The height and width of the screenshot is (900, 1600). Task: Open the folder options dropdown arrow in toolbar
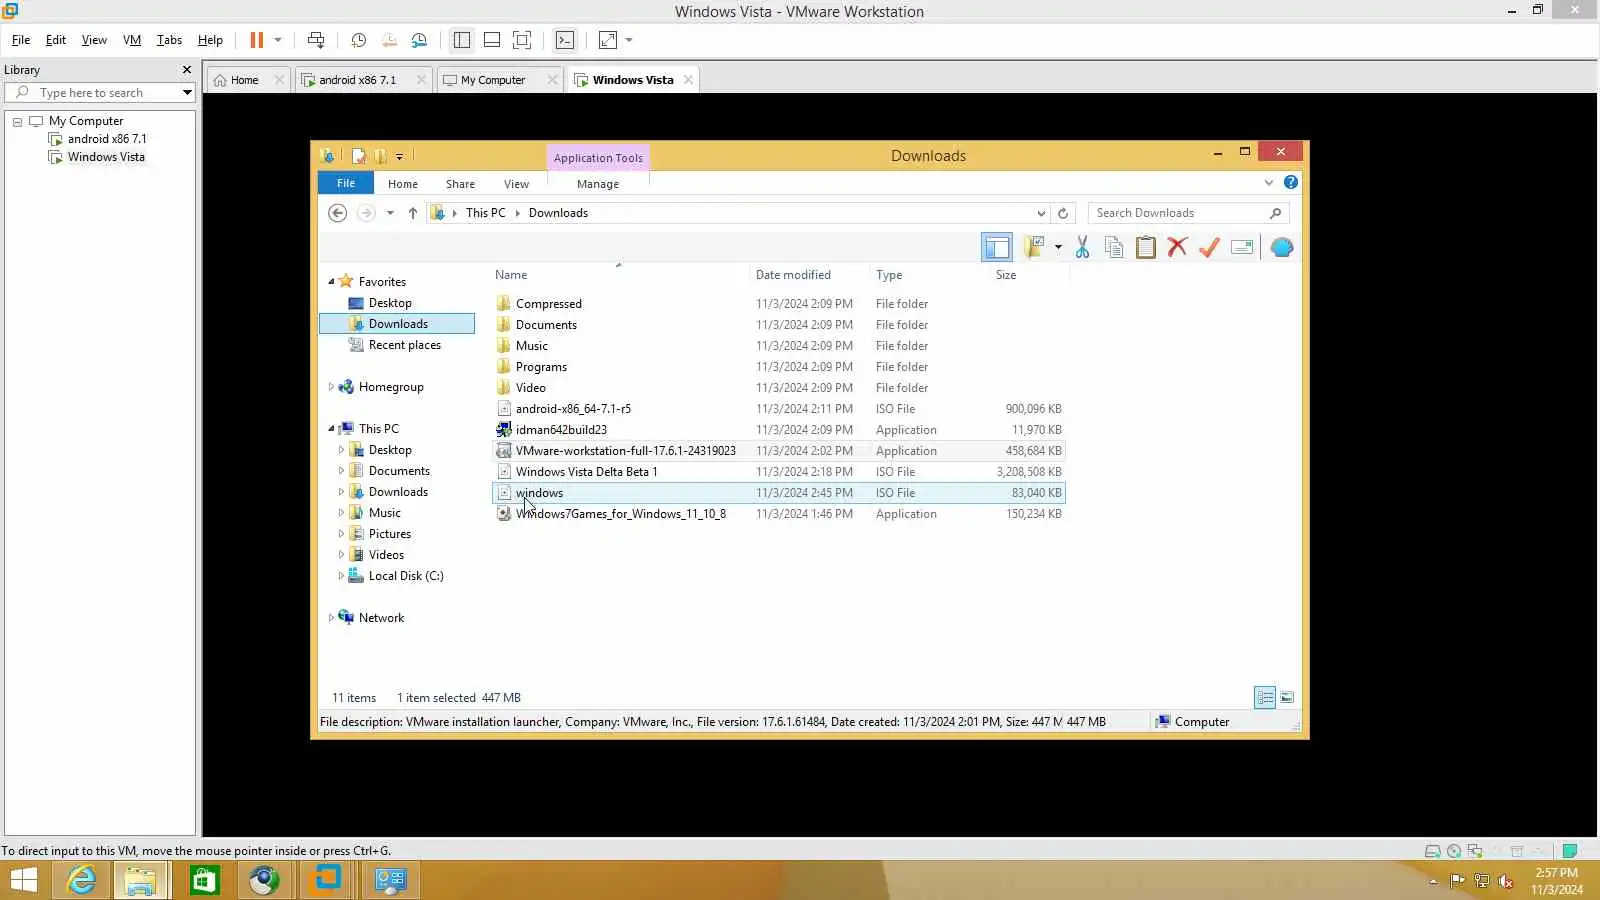click(x=1058, y=247)
